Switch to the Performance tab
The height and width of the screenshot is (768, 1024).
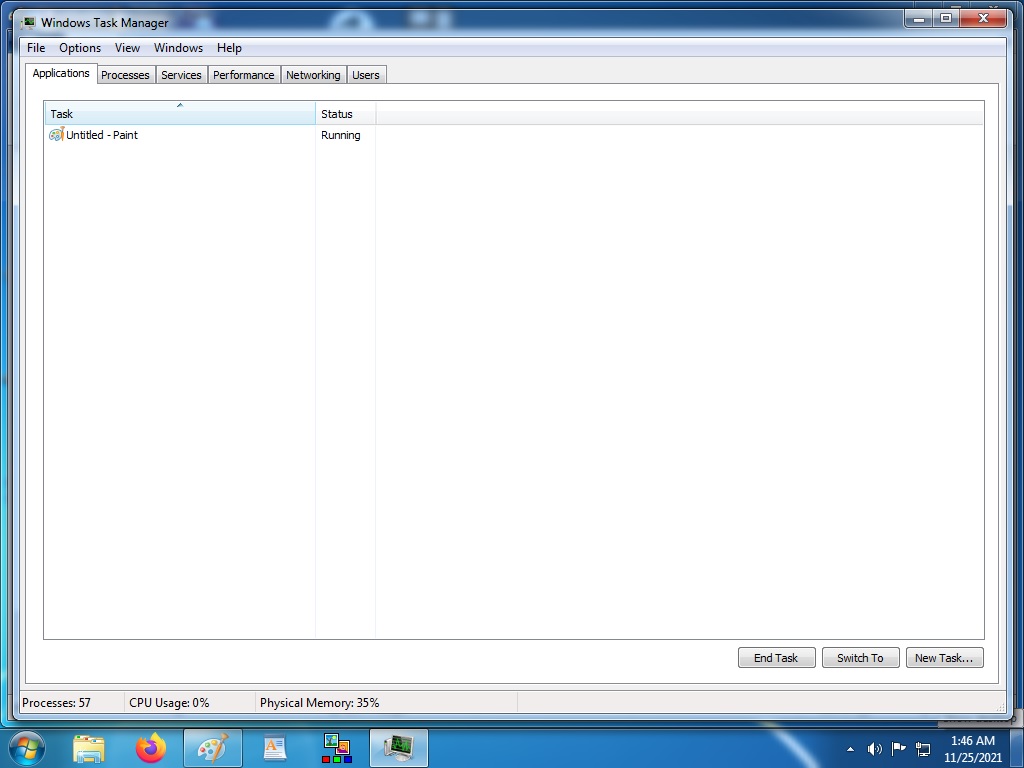click(244, 75)
